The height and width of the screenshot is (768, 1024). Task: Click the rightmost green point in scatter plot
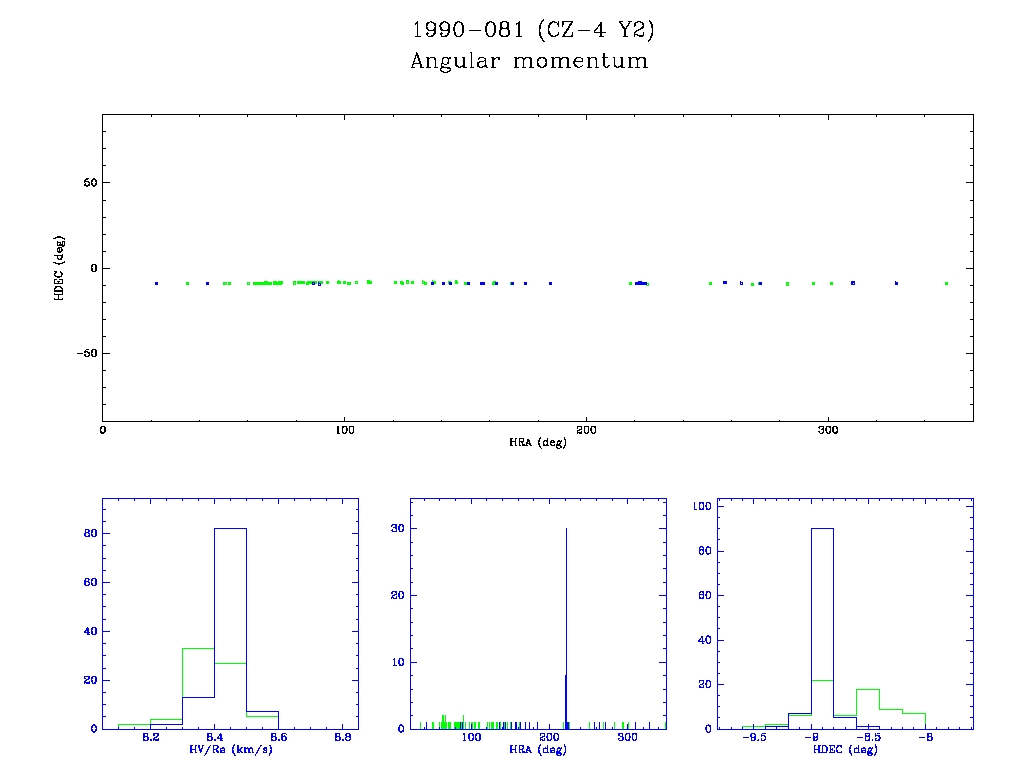pyautogui.click(x=946, y=284)
